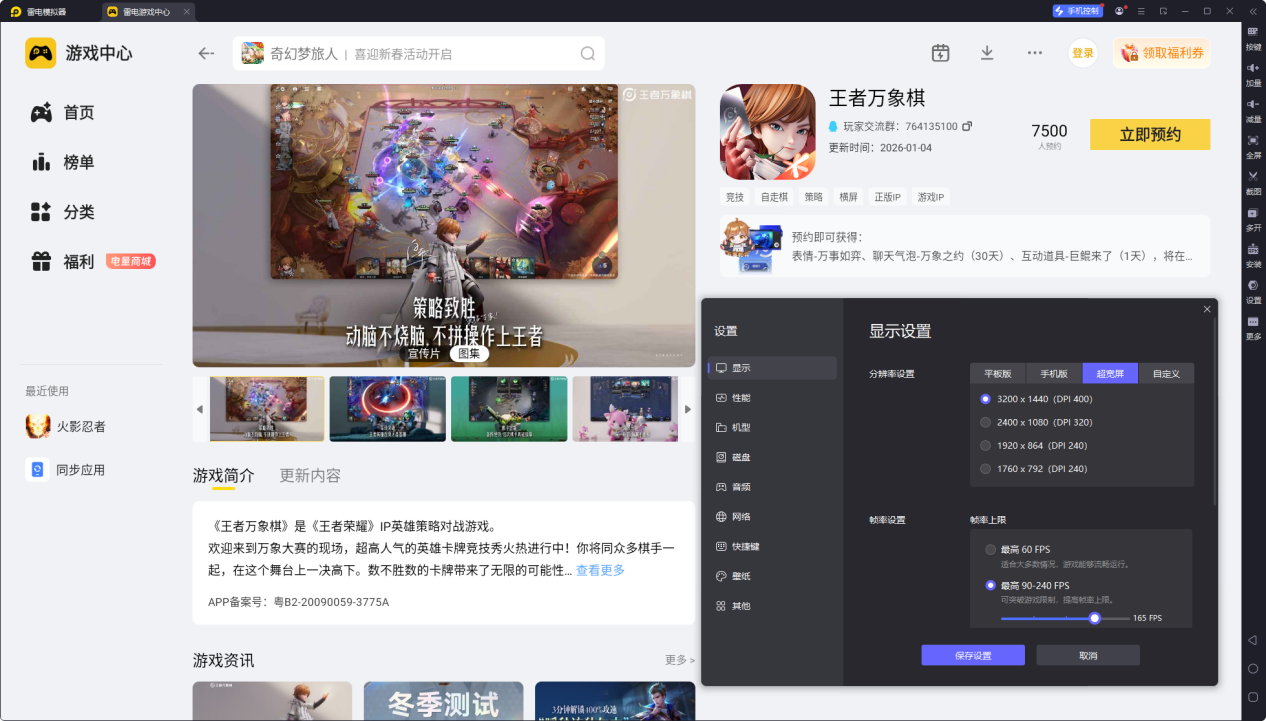
Task: Select the 2400 x 1080 (DPI 320) resolution
Action: (x=1038, y=422)
